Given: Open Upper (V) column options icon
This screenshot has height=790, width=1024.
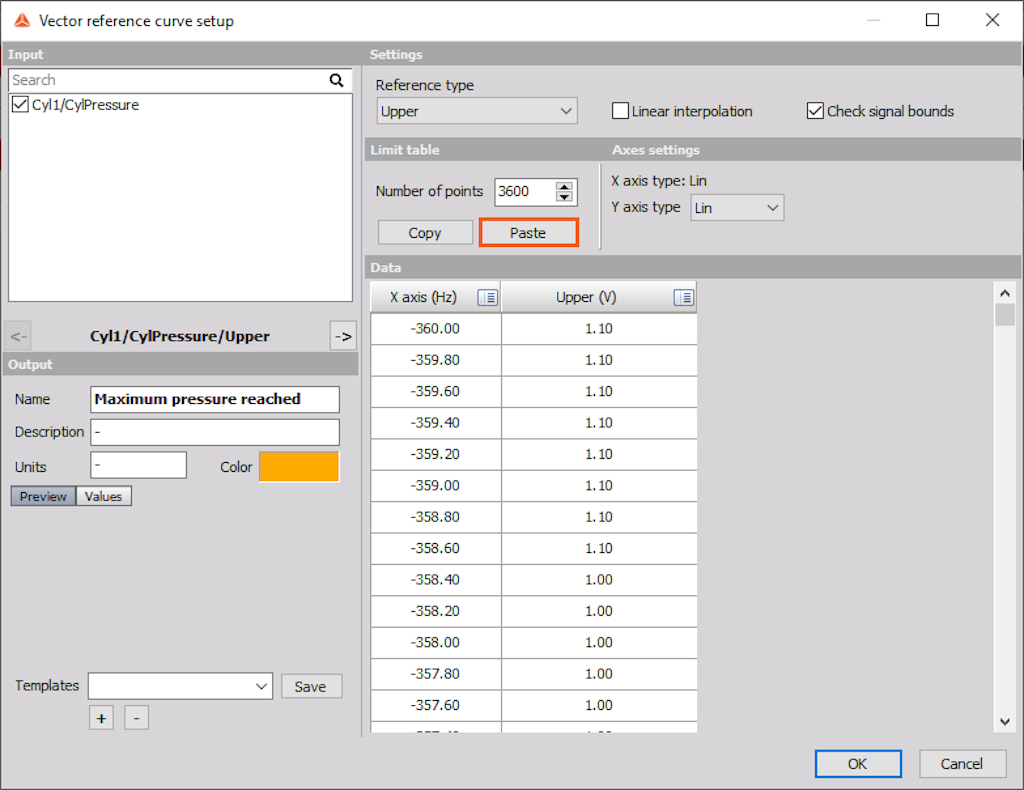Looking at the screenshot, I should pos(683,298).
